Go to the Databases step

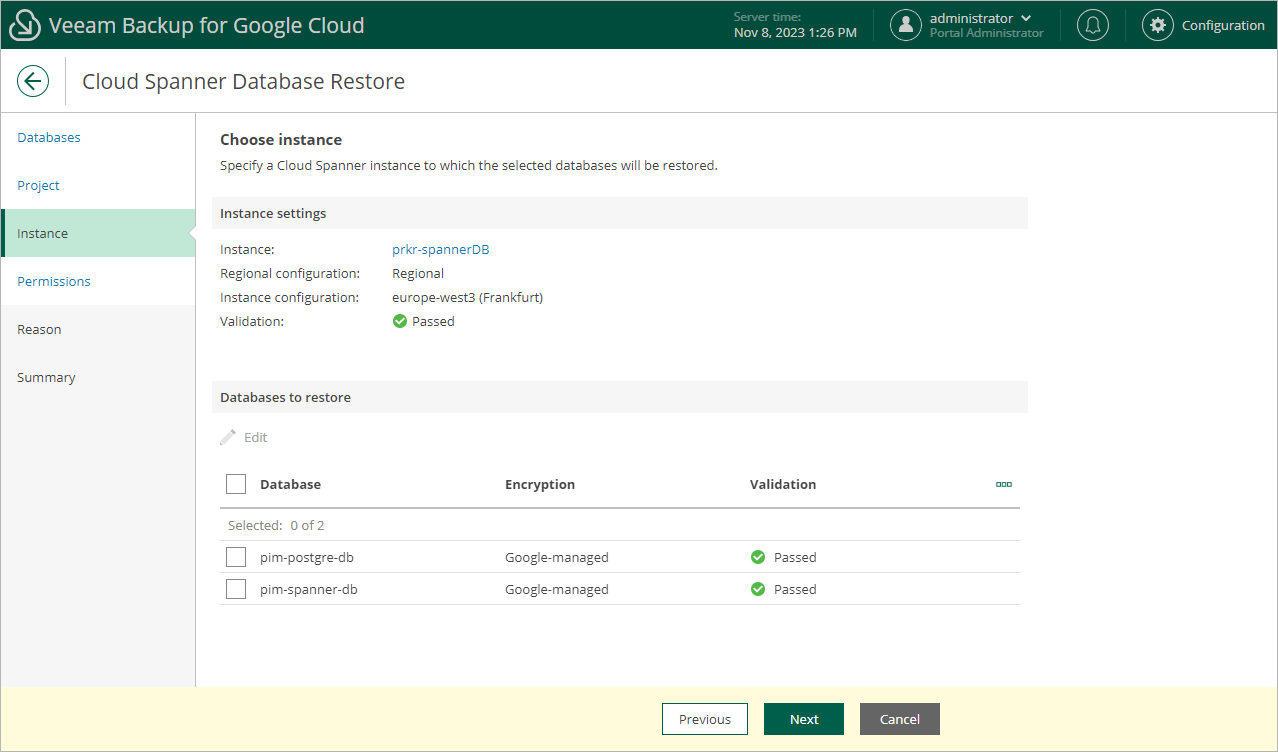pyautogui.click(x=49, y=137)
